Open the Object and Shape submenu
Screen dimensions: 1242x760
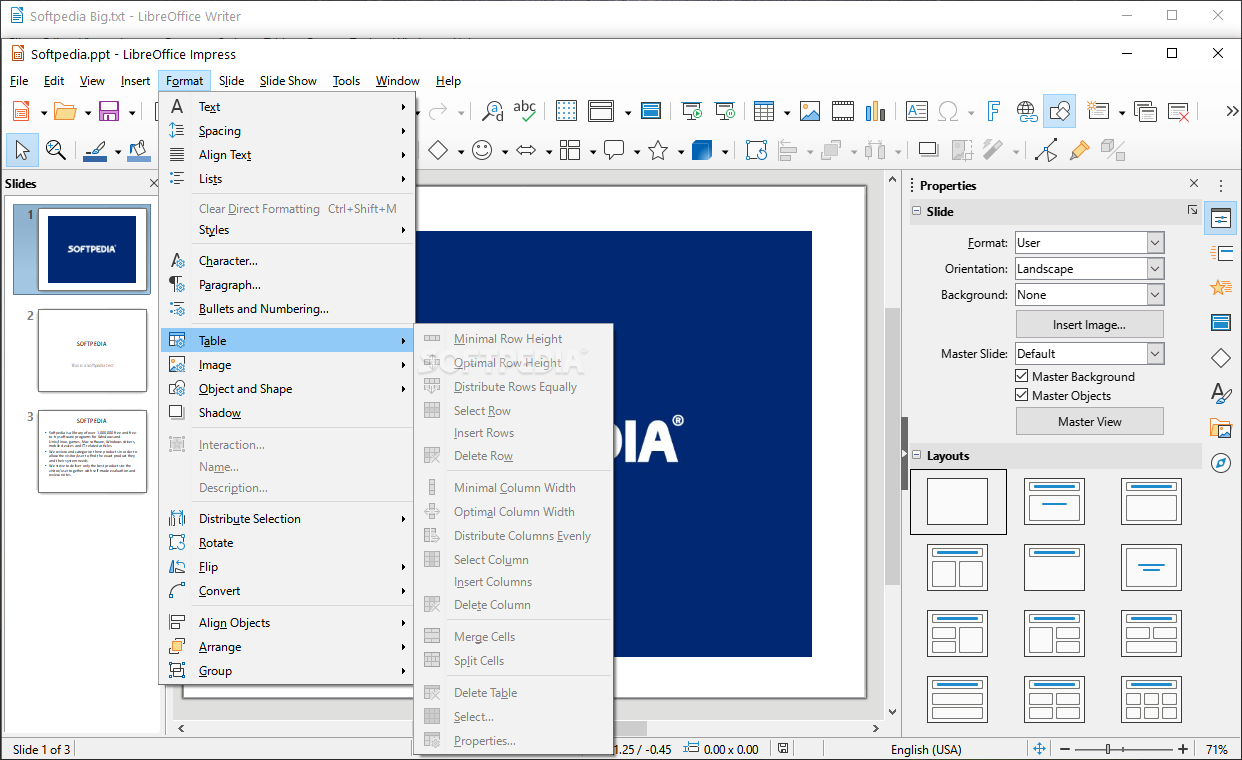[x=287, y=389]
